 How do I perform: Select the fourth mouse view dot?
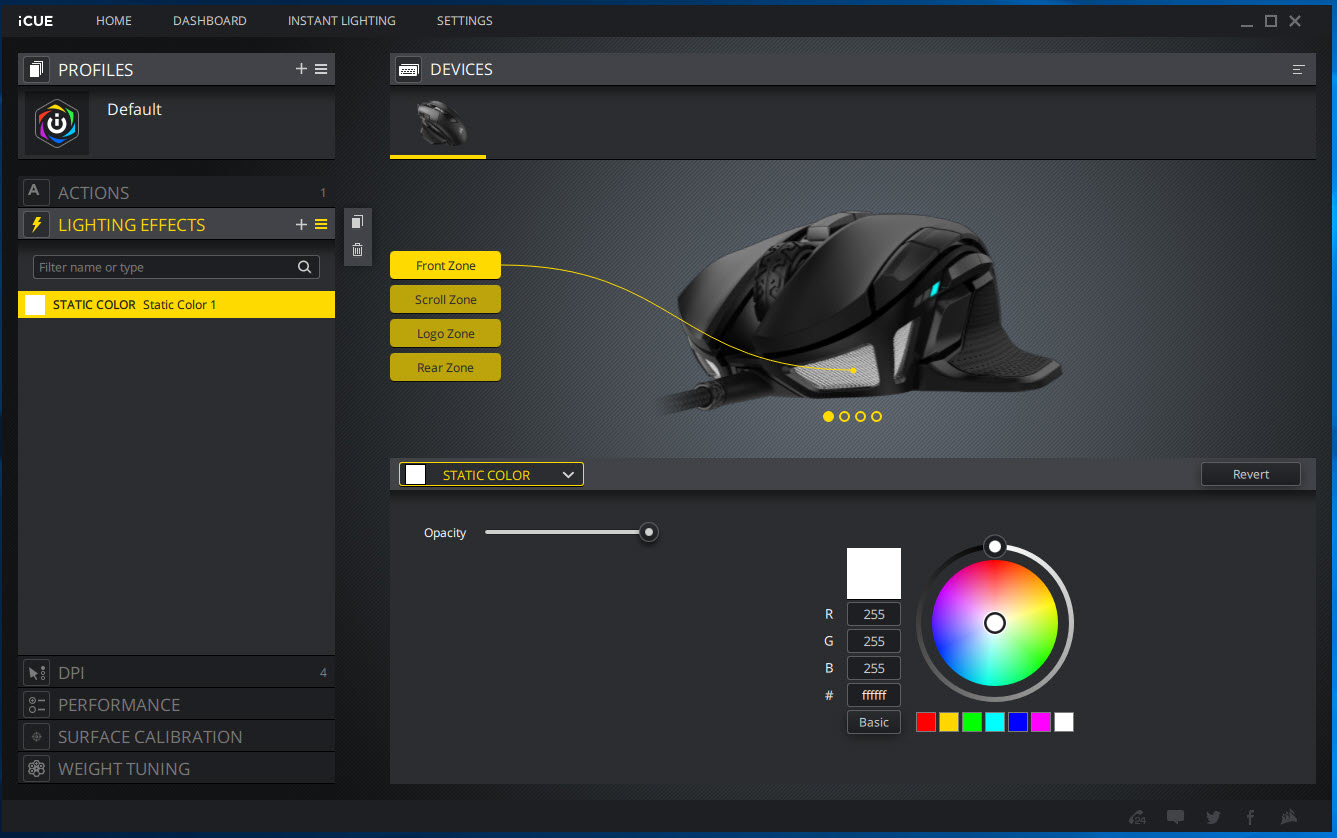pos(876,416)
